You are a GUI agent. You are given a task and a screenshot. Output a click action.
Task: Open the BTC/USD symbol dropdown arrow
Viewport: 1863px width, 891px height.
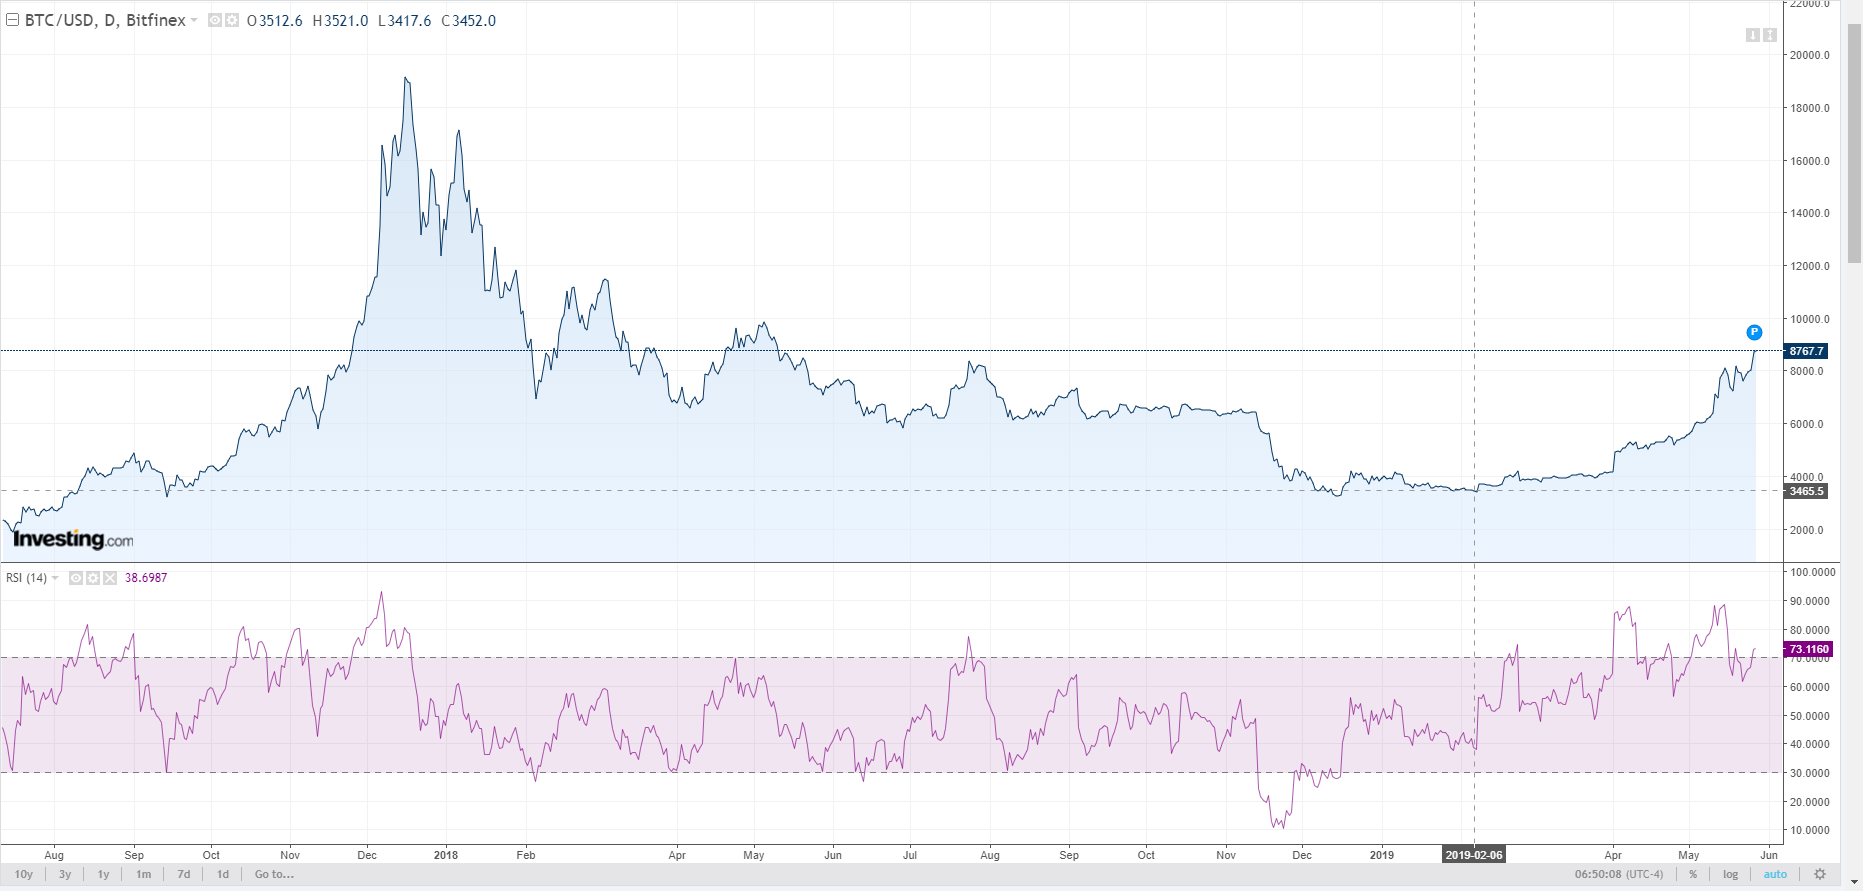pyautogui.click(x=194, y=21)
